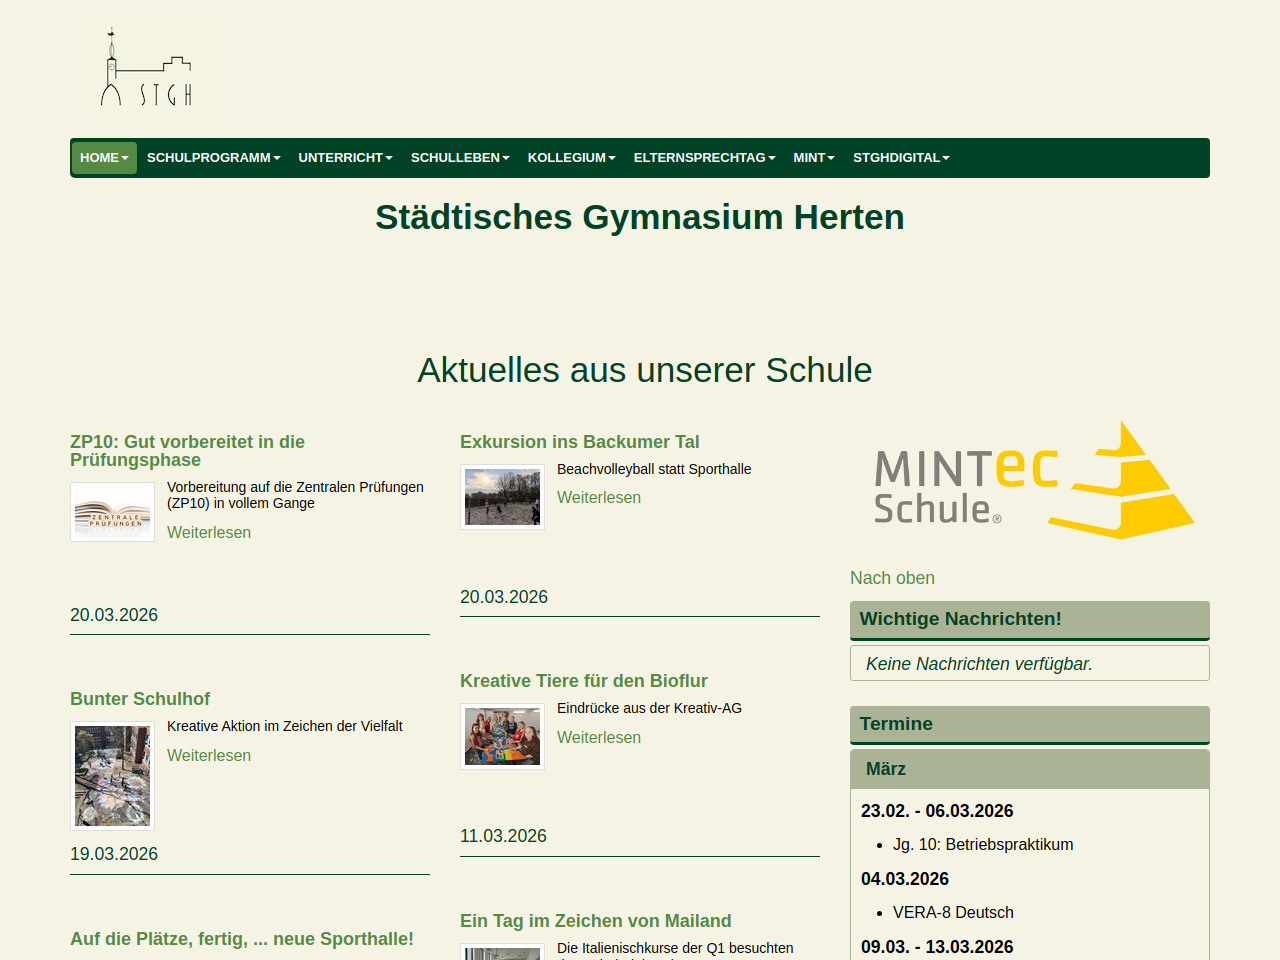Open the Backumer Tal excursion photo
The image size is (1280, 960).
502,497
